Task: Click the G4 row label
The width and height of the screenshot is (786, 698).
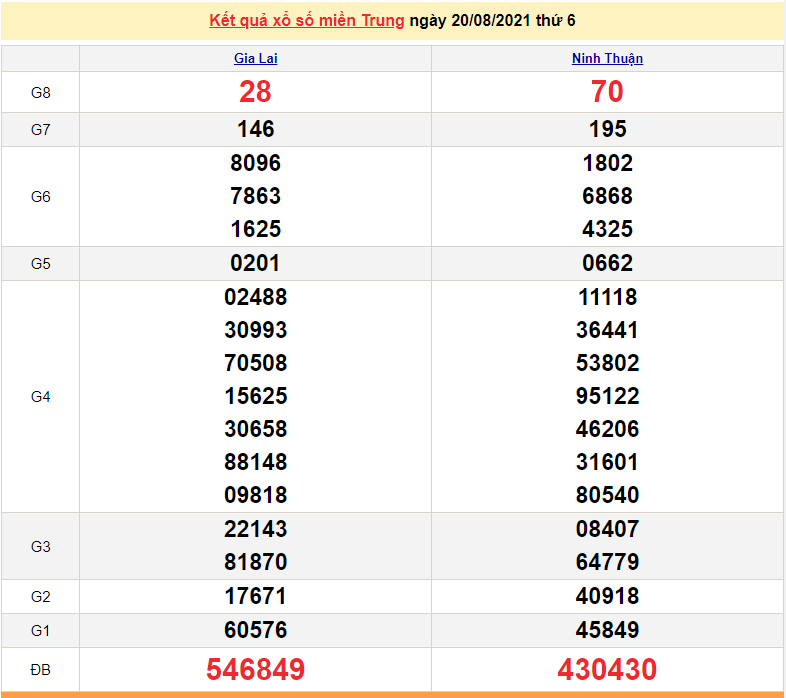Action: tap(40, 397)
